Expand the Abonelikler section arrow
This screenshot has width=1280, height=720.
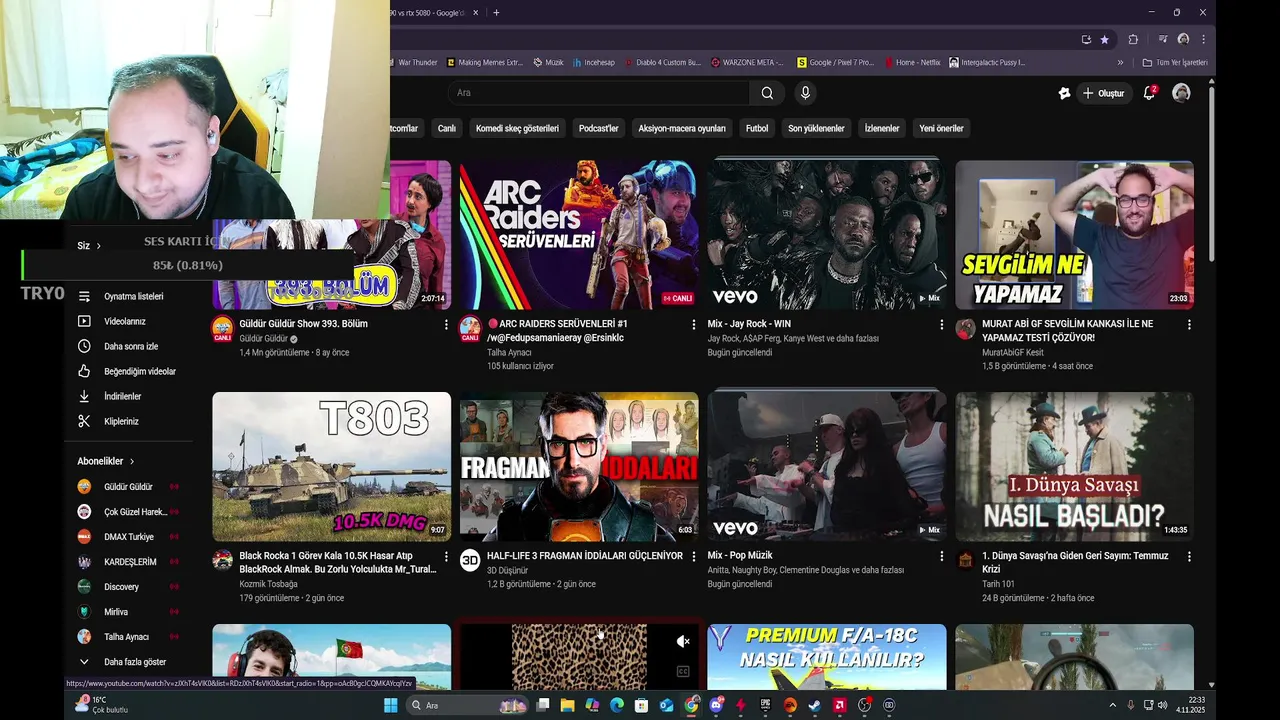point(132,461)
